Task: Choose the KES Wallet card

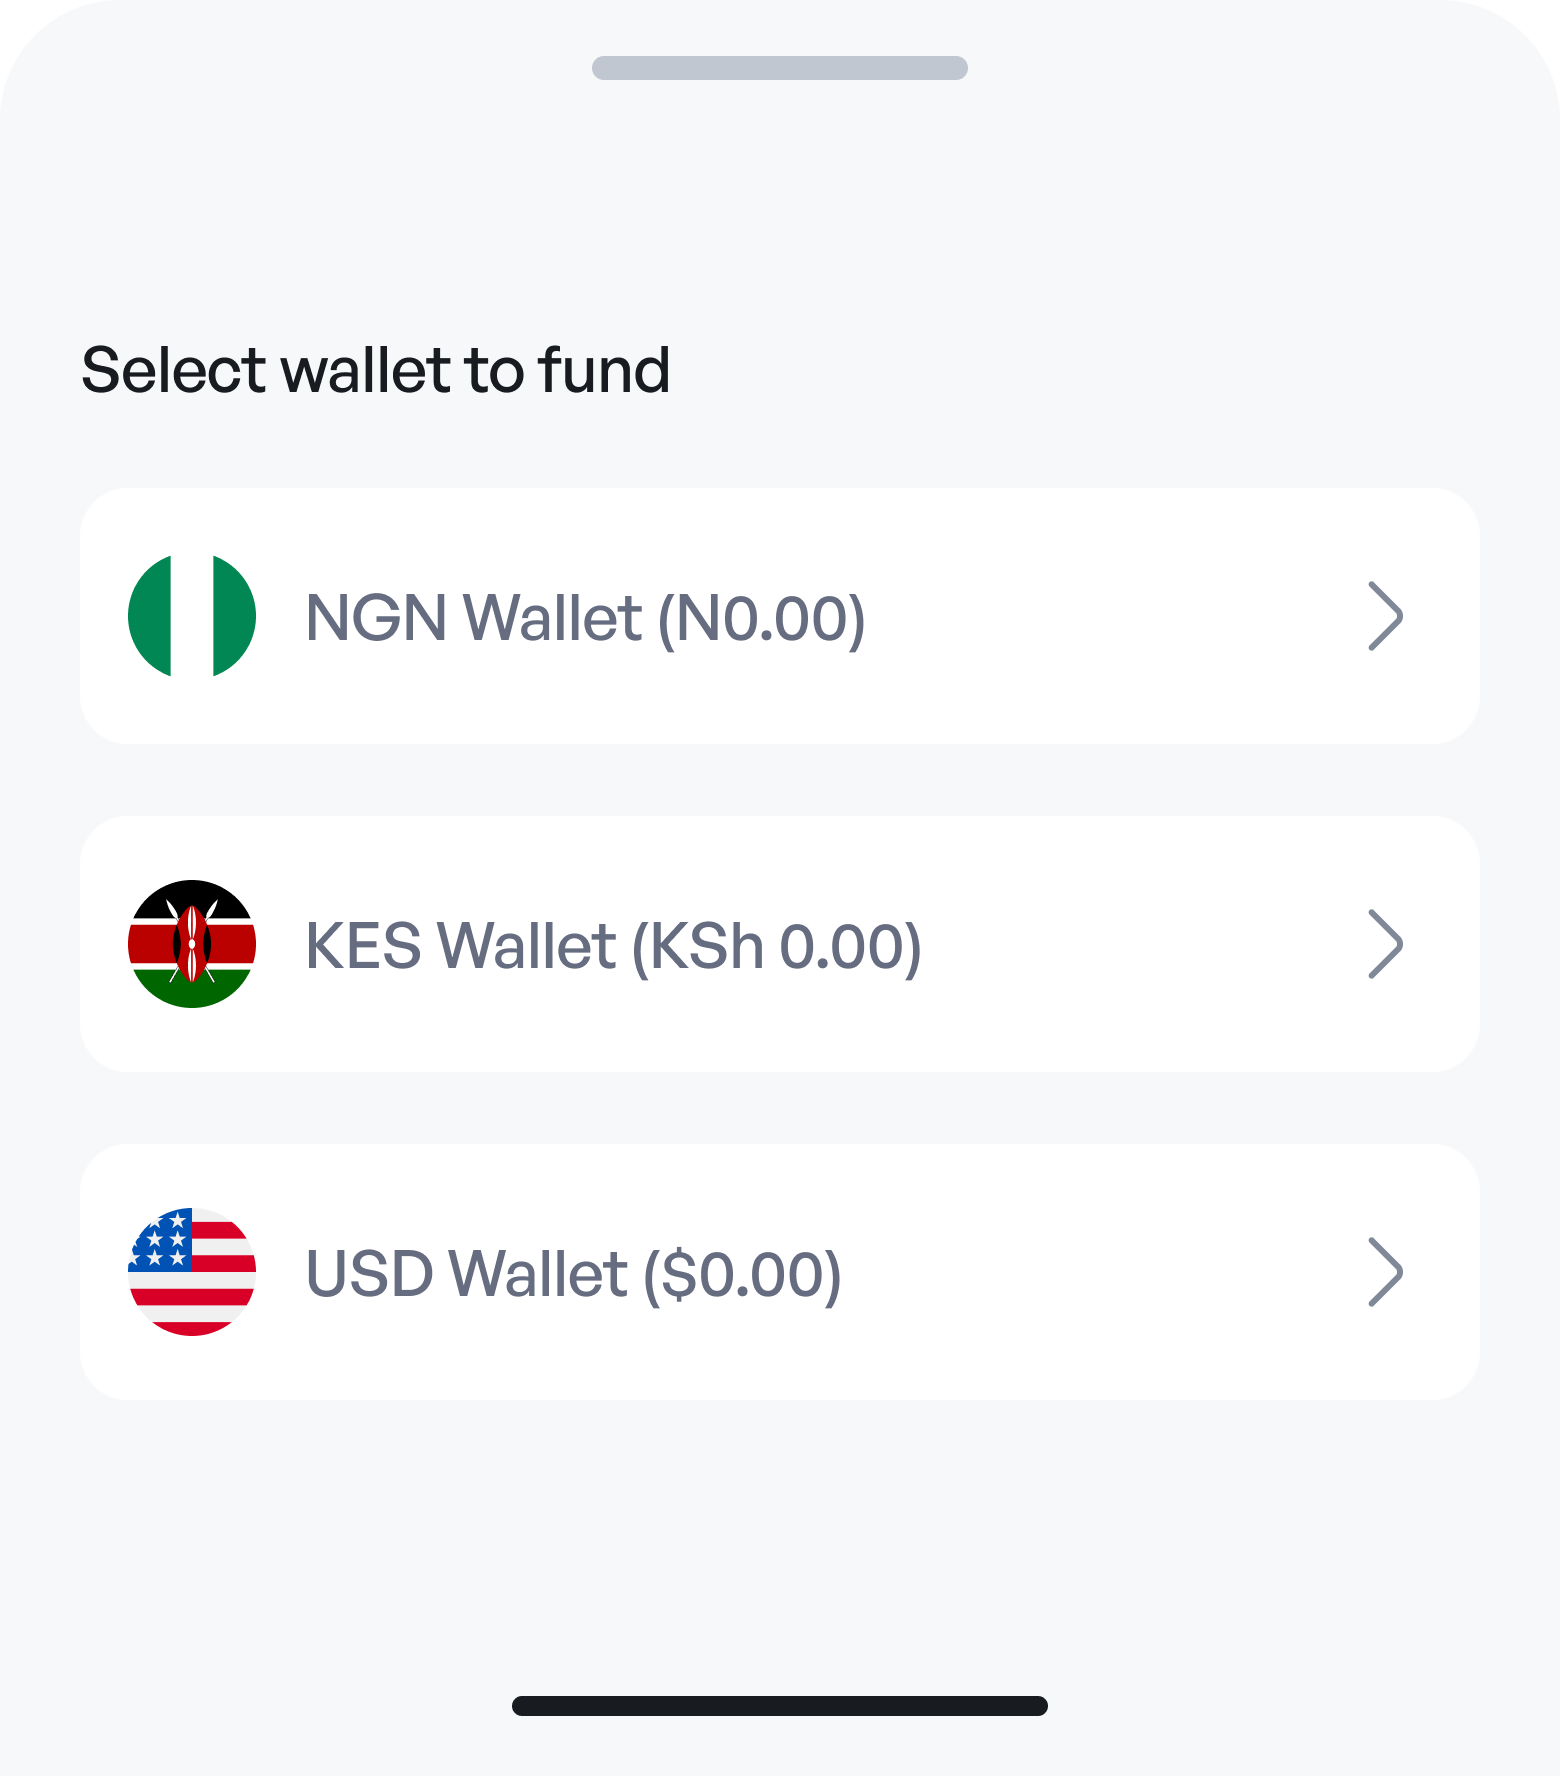Action: pyautogui.click(x=780, y=944)
